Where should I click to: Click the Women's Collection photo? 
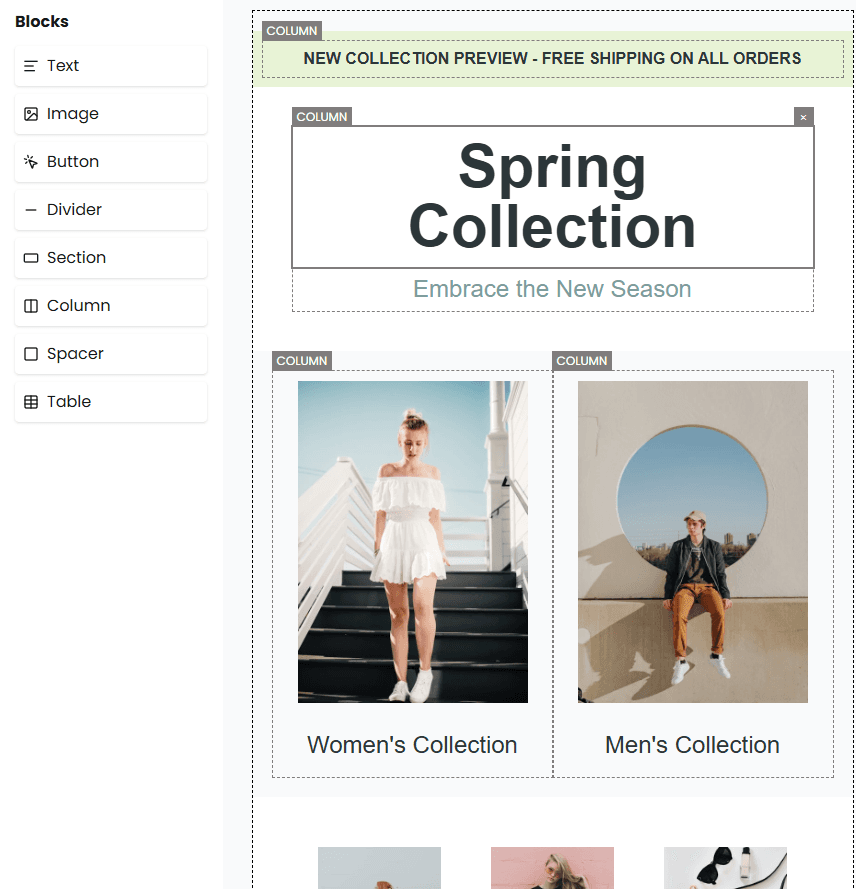[x=412, y=541]
